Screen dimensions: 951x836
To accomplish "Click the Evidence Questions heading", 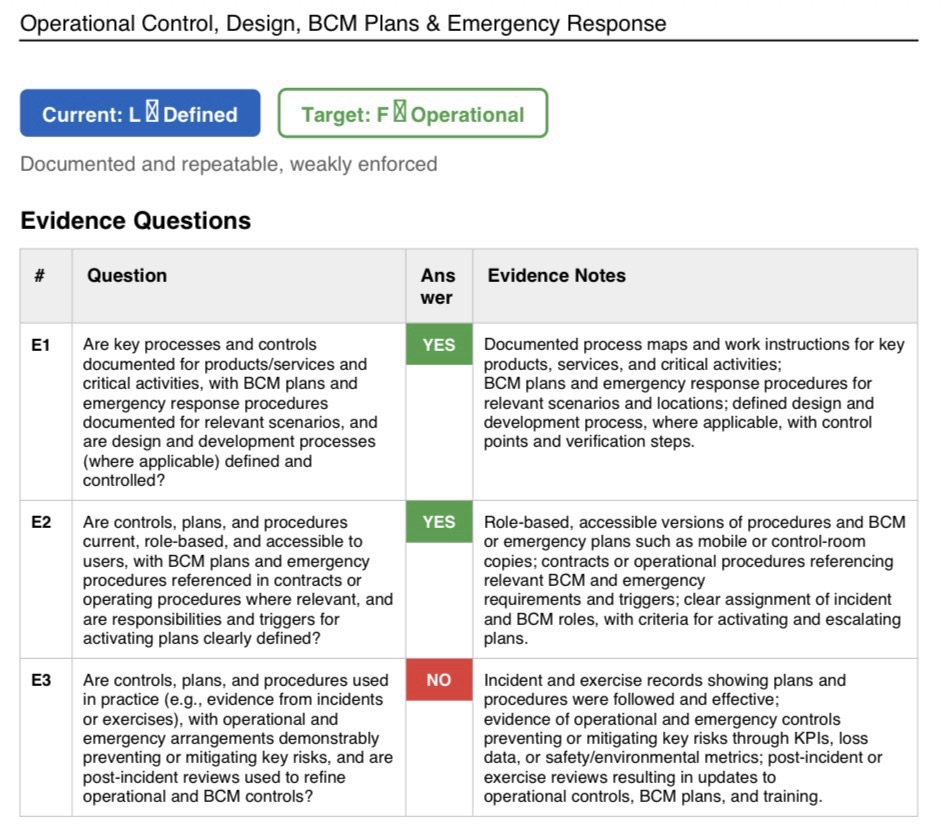I will 136,221.
